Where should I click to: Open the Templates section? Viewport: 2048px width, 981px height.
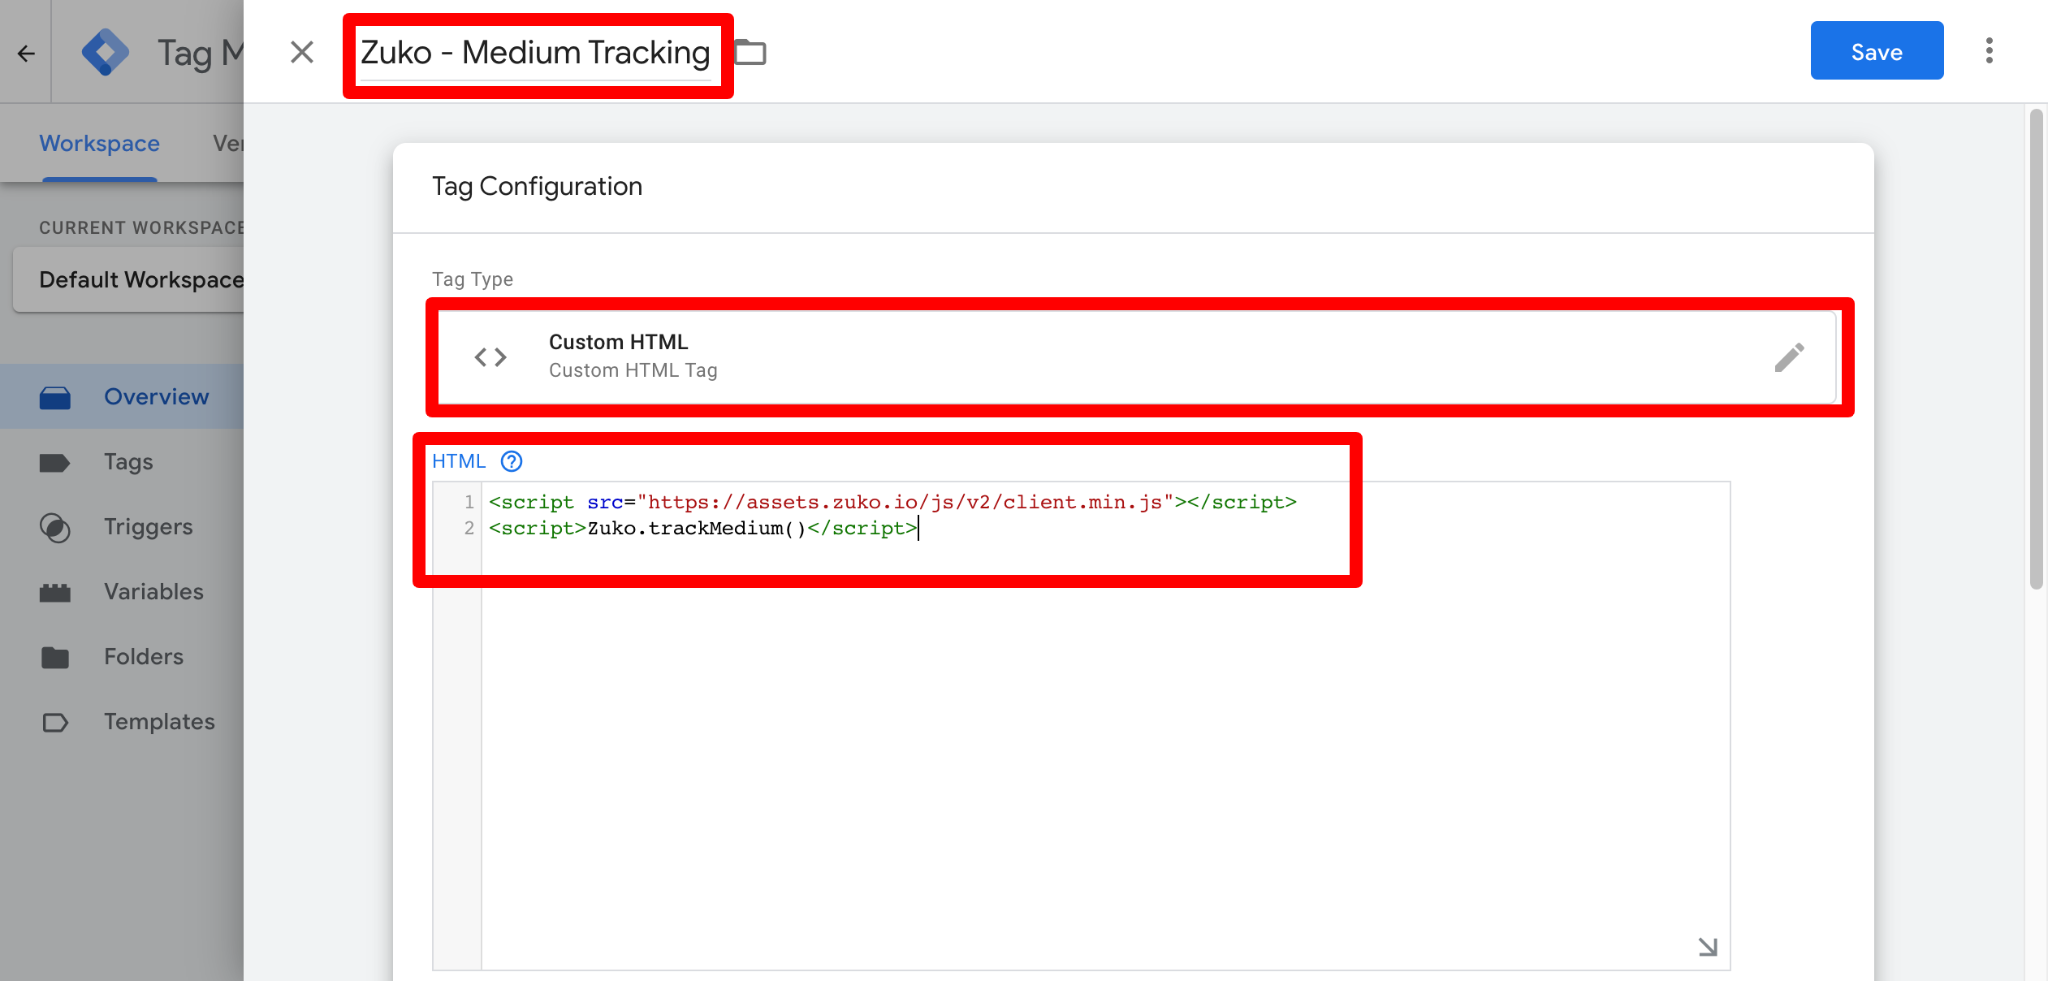[159, 721]
